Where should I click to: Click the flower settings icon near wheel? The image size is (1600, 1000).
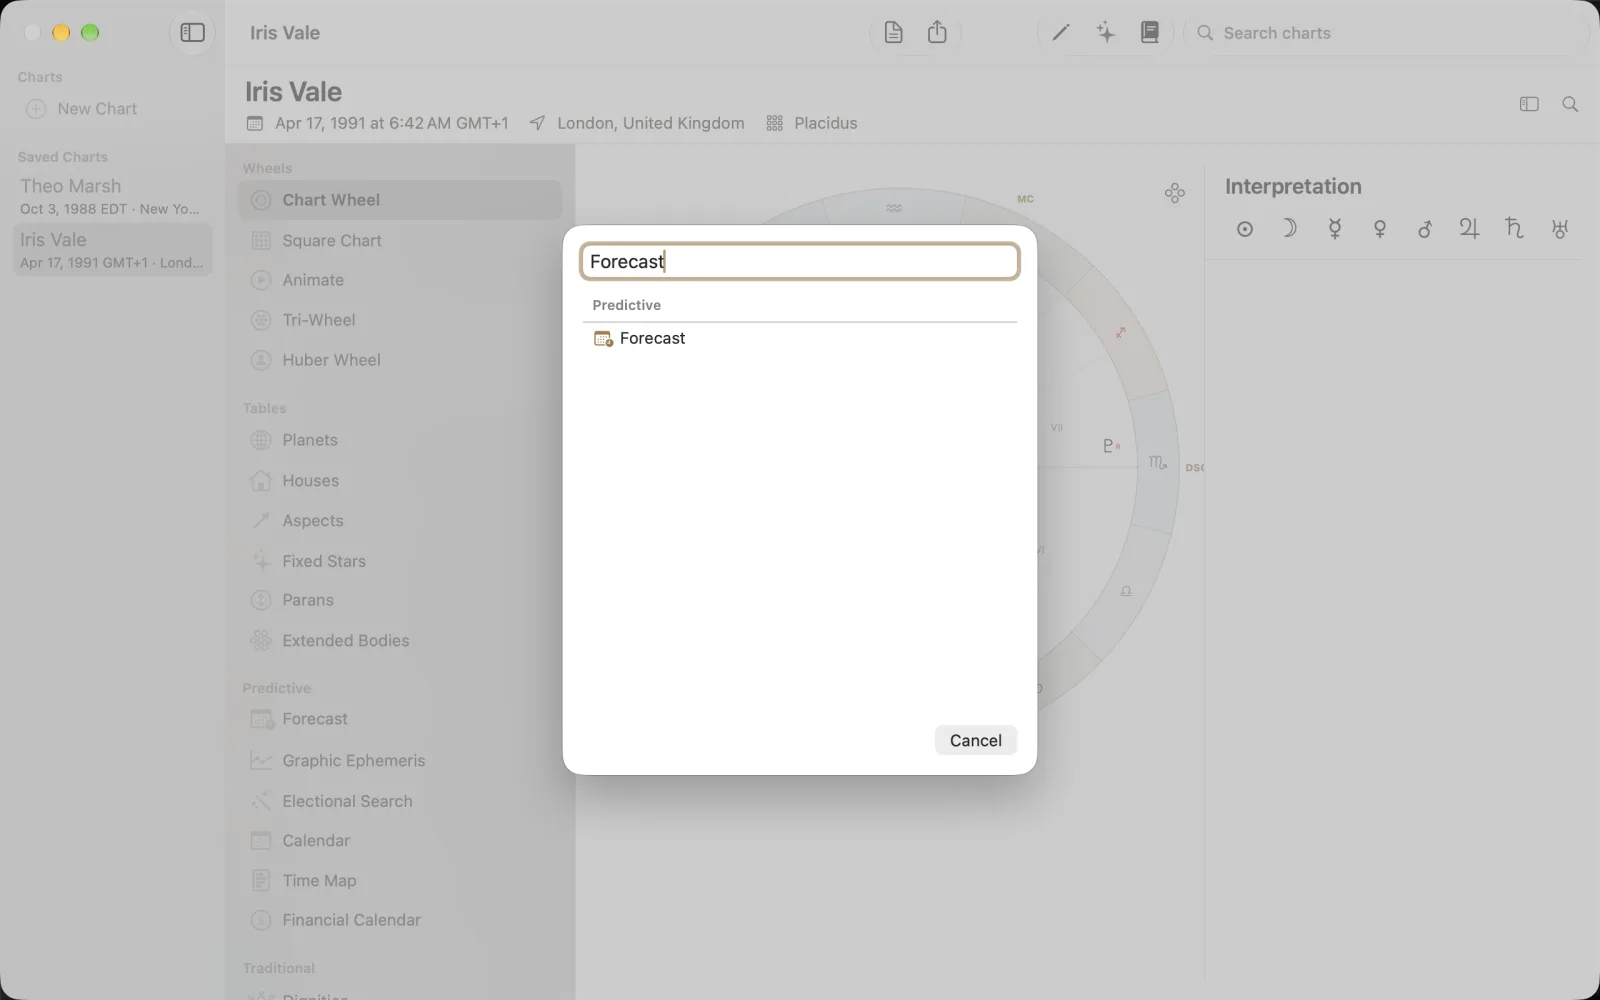pyautogui.click(x=1175, y=193)
